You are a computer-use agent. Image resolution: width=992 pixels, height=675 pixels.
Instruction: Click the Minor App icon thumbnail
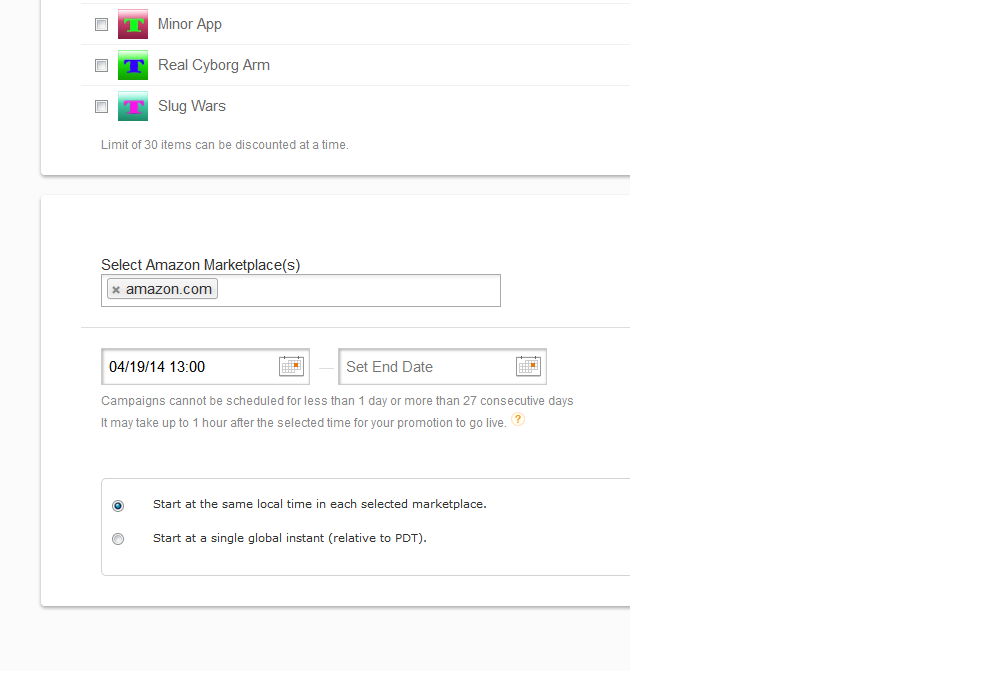click(x=133, y=24)
